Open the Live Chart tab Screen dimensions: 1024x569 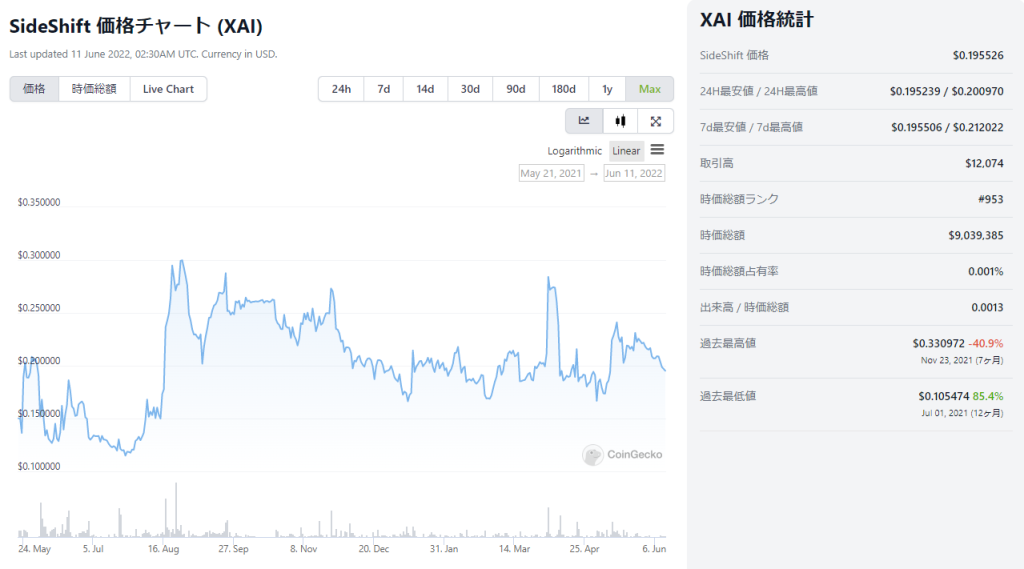tap(168, 89)
